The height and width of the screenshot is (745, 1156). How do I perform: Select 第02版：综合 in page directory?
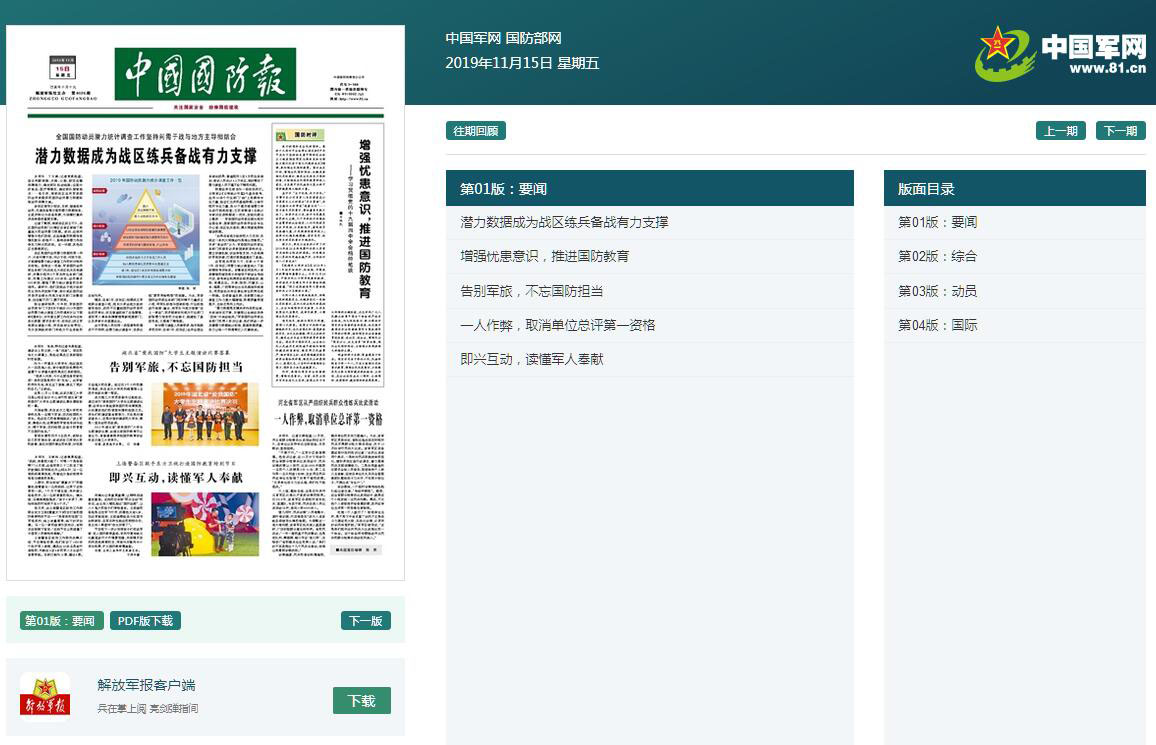coord(937,256)
